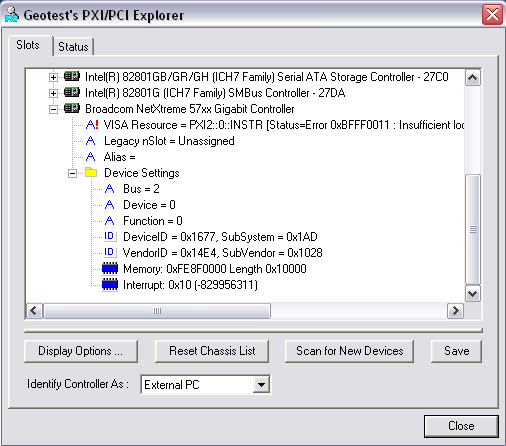Click the vertical scrollbar thumb
The width and height of the screenshot is (506, 446).
point(473,229)
